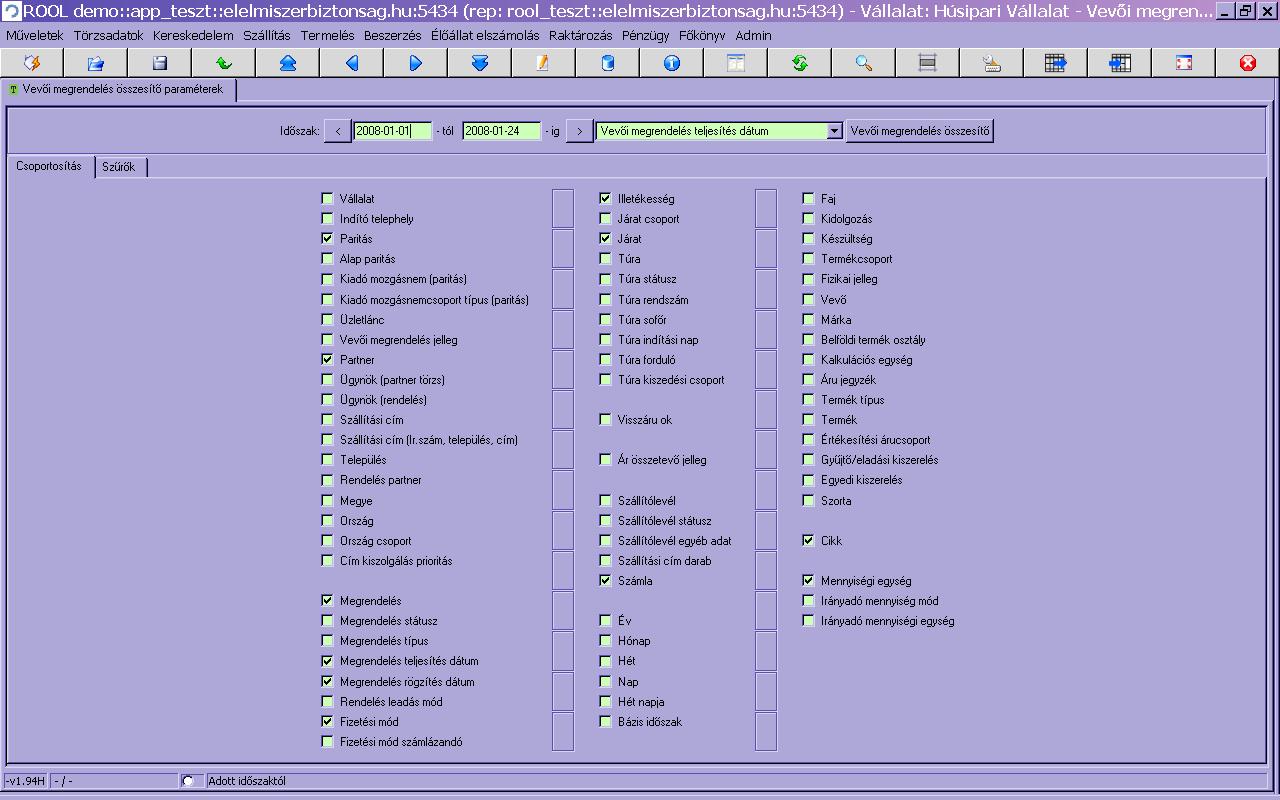Select the Adott időszaktól radio button
Screen dimensions: 1280x800
pos(187,781)
